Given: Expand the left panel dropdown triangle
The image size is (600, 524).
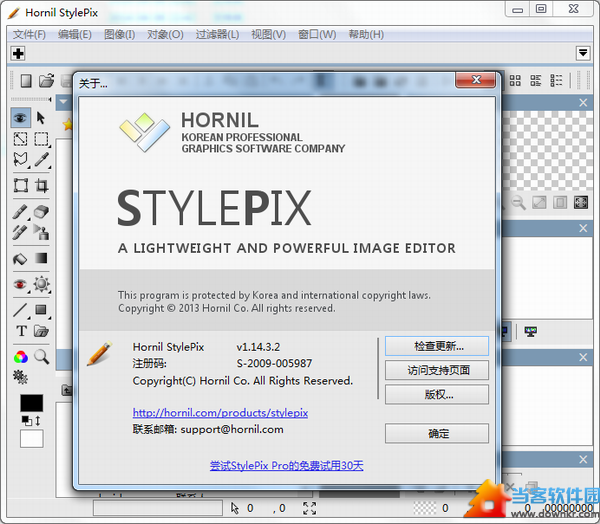Looking at the screenshot, I should (63, 102).
